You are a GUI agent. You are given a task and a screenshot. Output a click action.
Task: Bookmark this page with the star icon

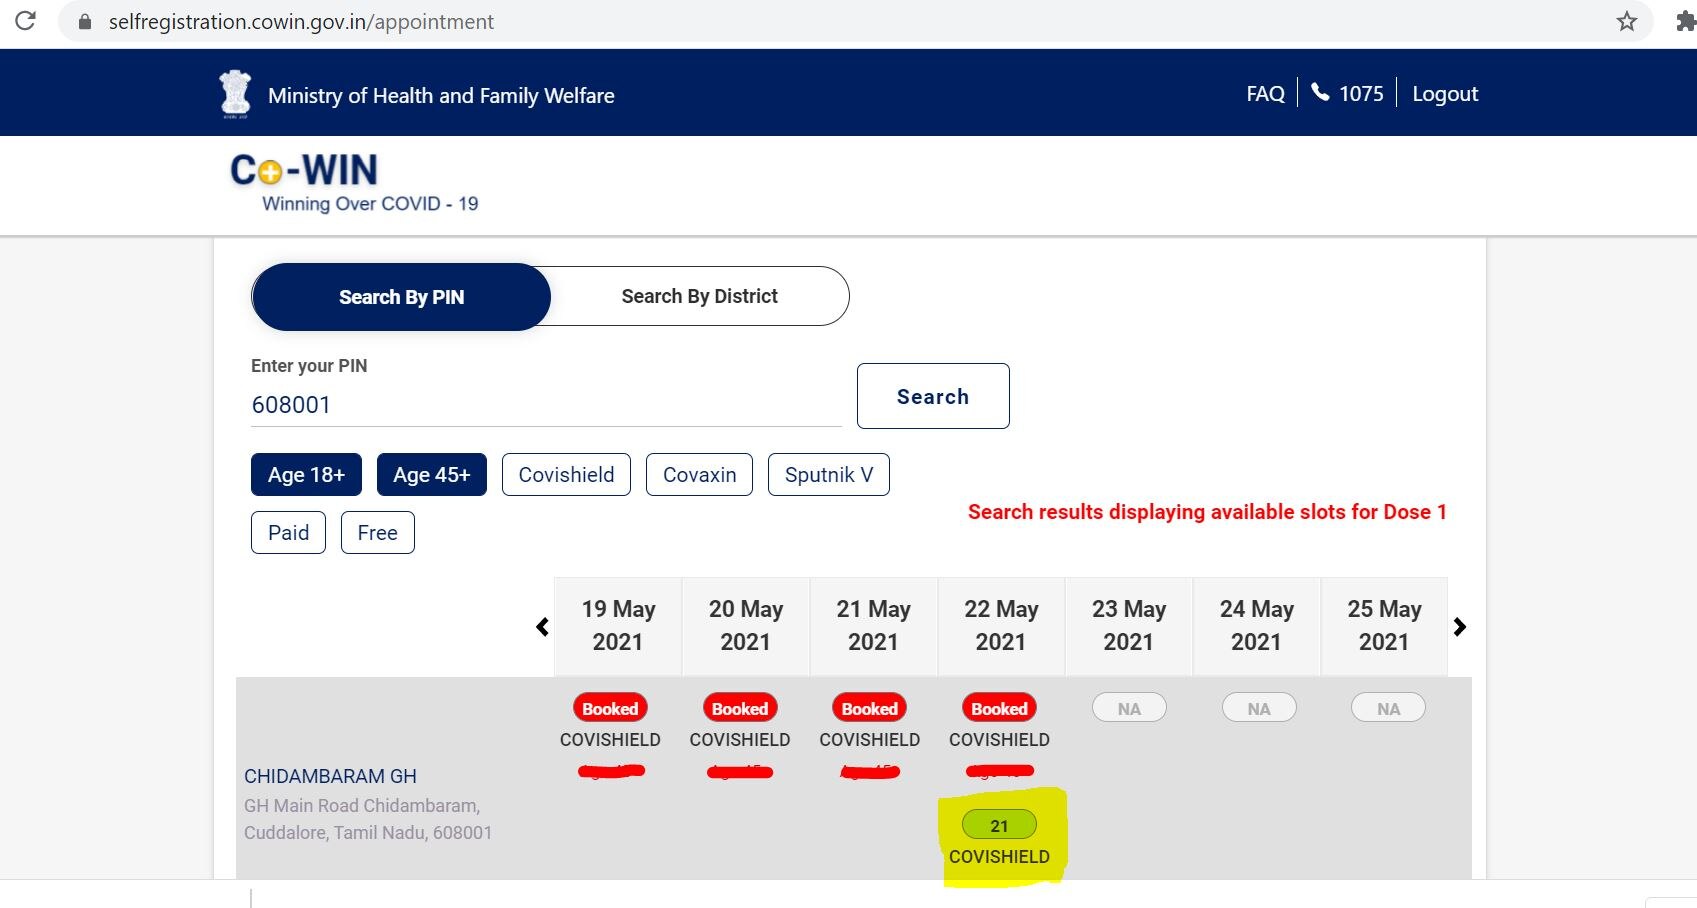coord(1627,21)
